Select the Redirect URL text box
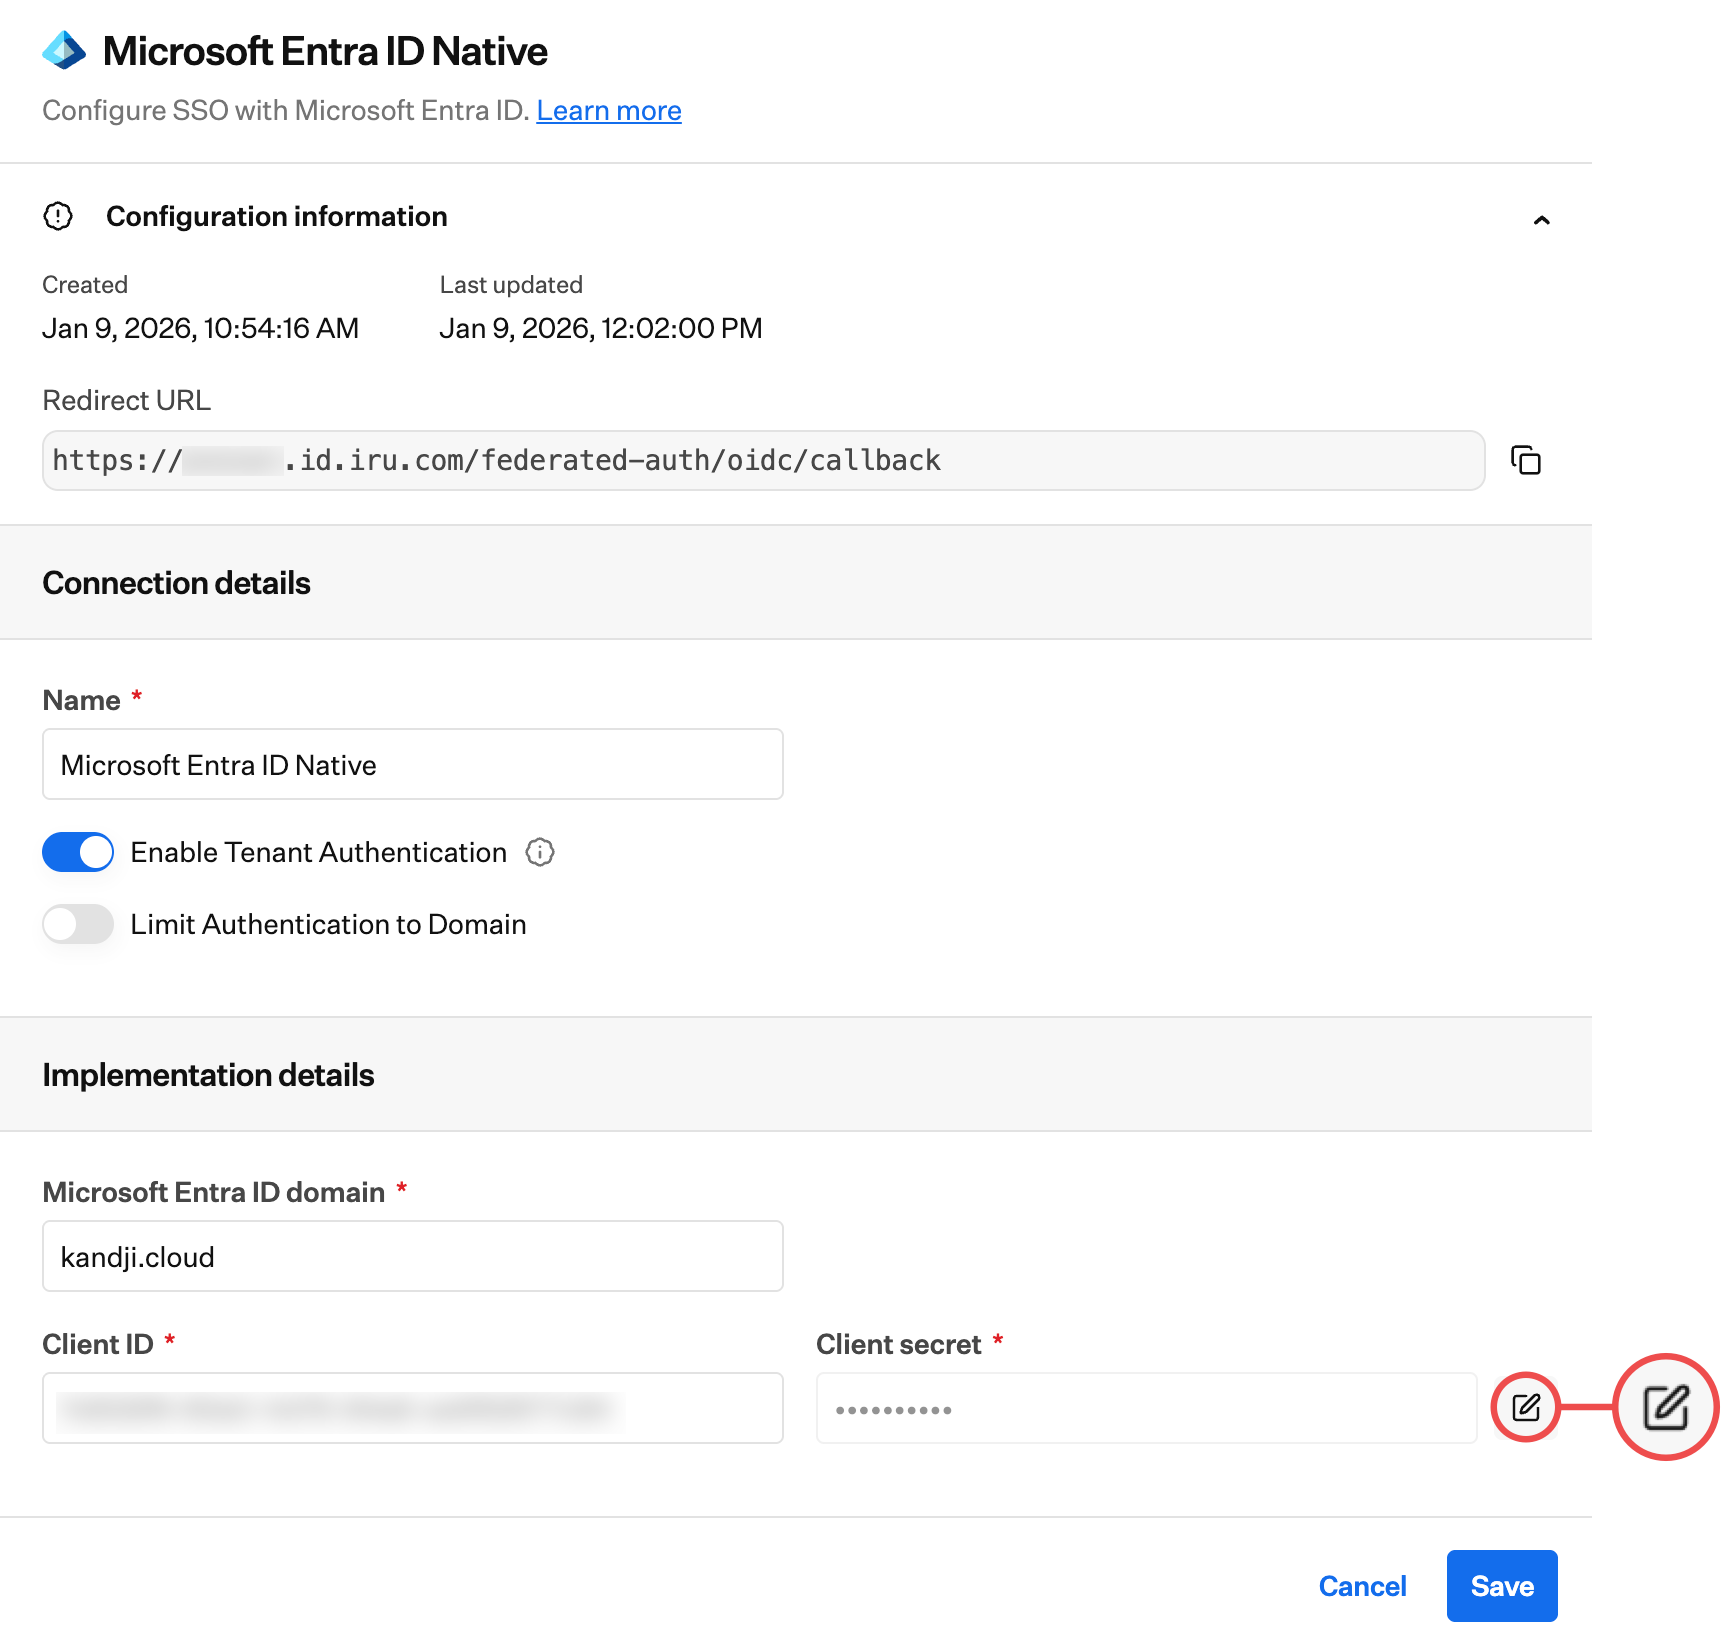Image resolution: width=1730 pixels, height=1642 pixels. coord(764,460)
